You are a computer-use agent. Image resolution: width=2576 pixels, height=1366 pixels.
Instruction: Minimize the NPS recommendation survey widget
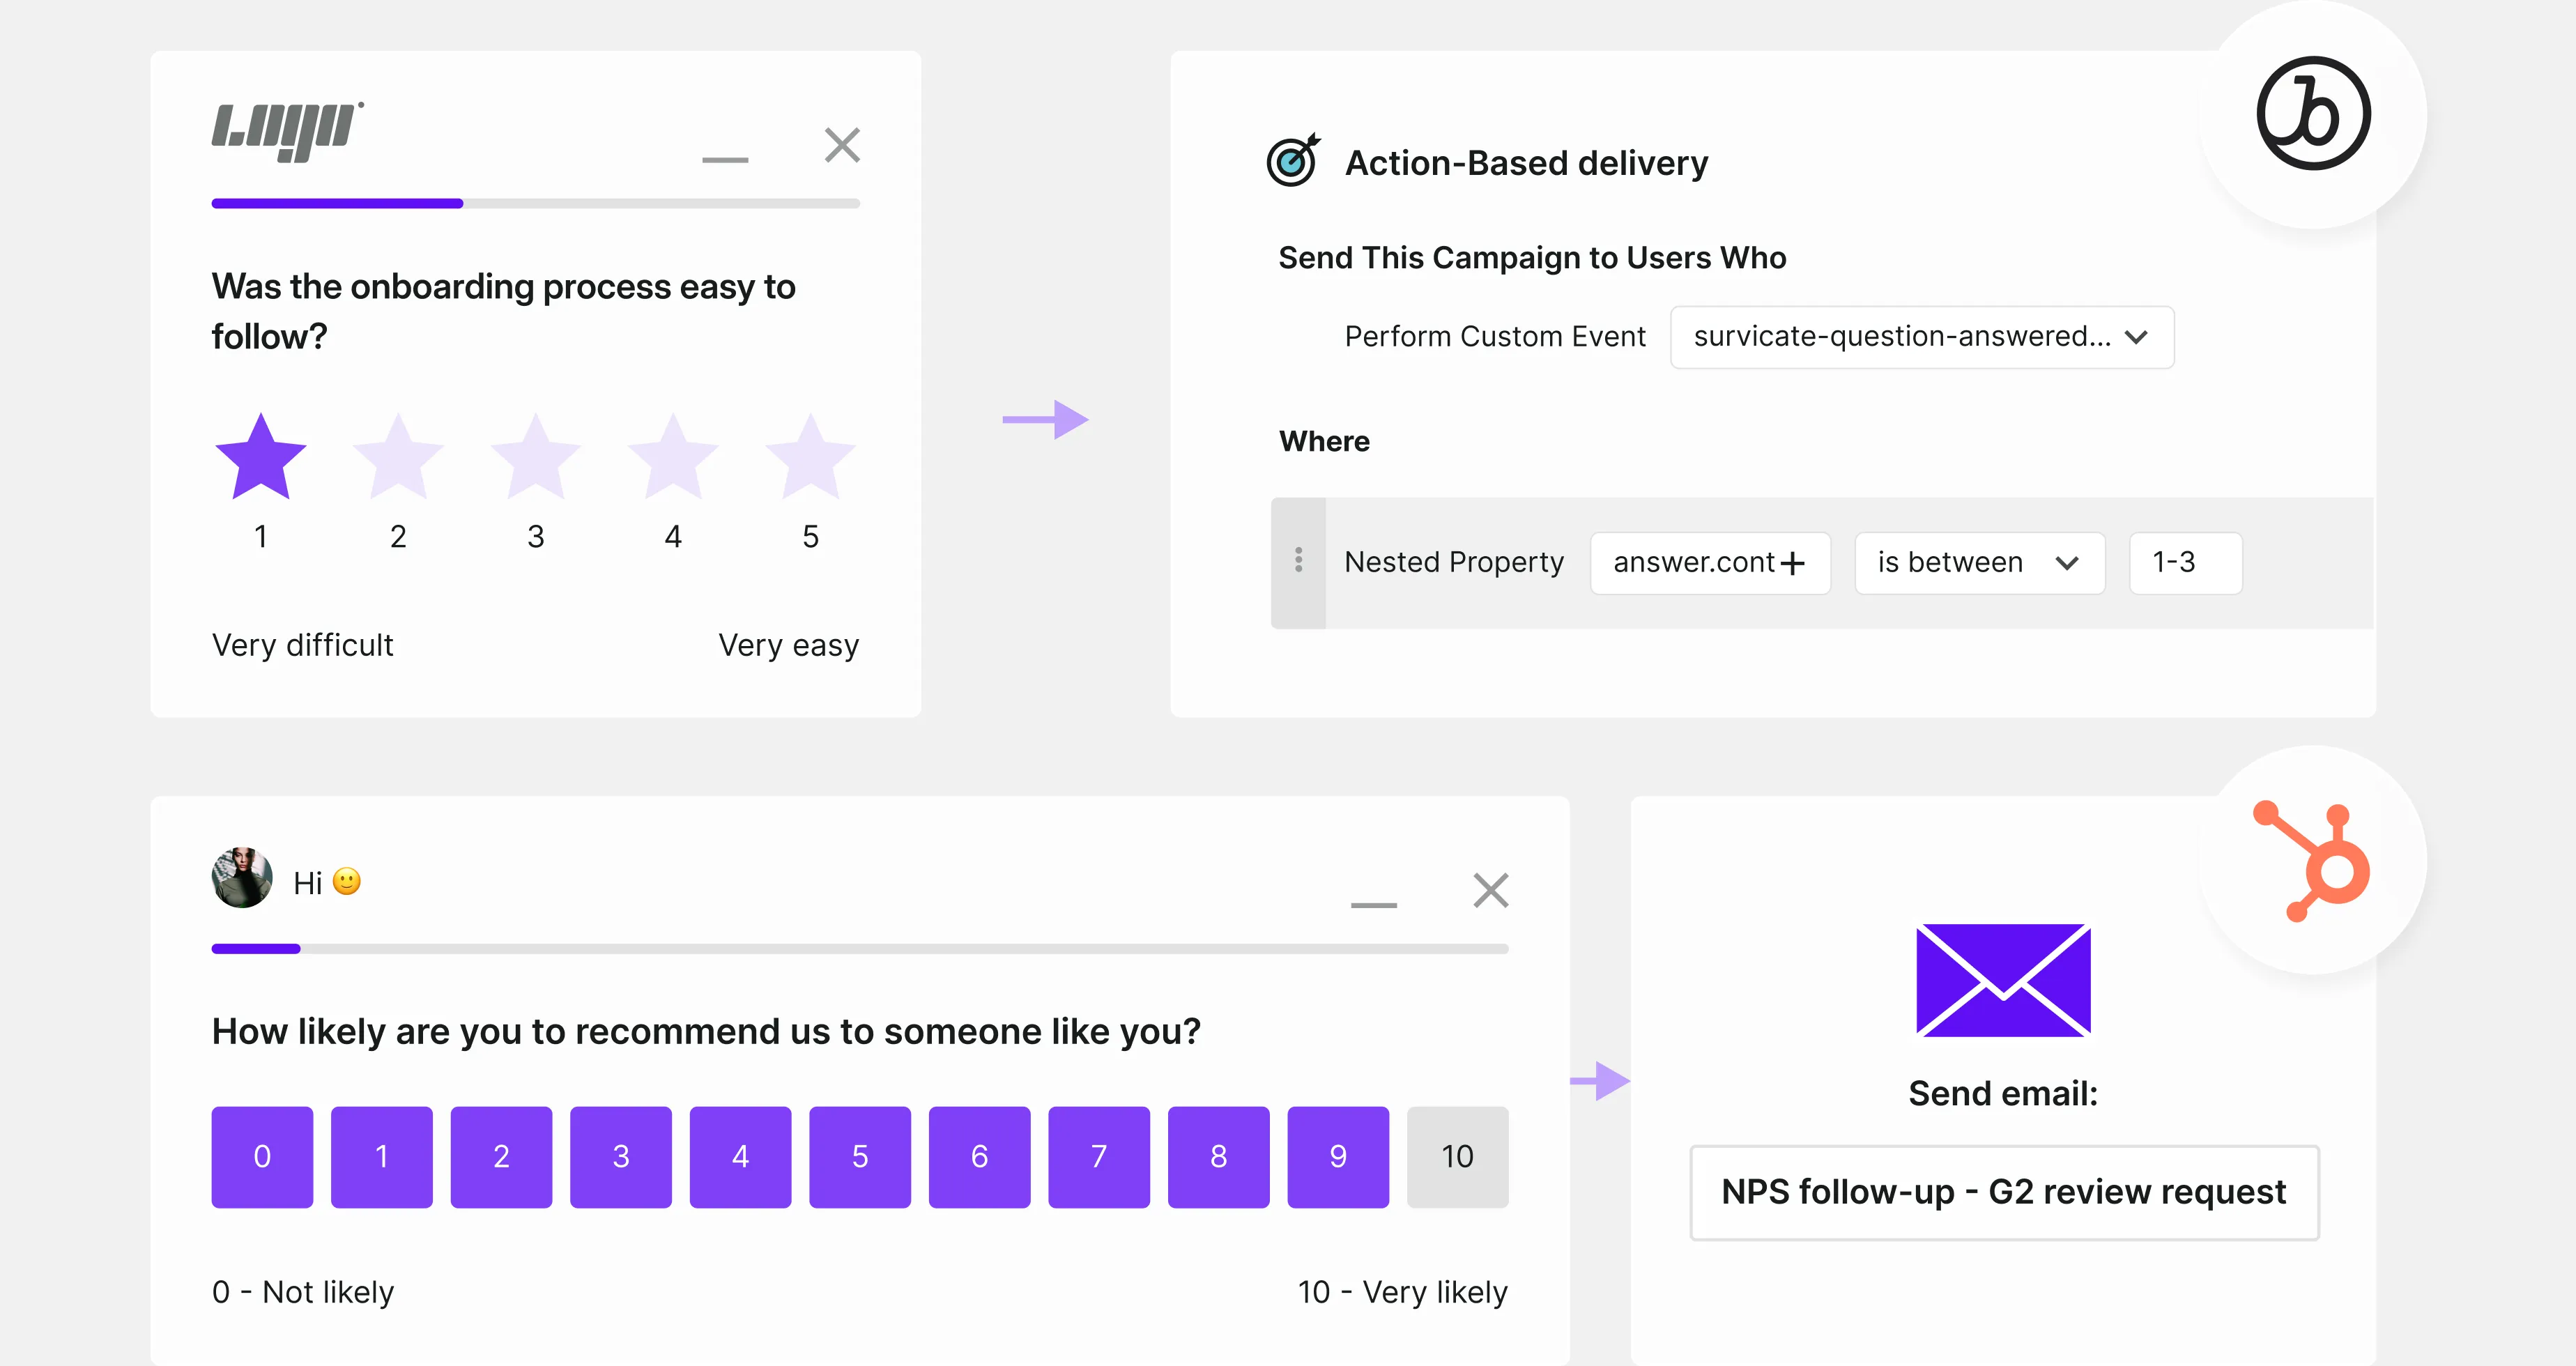point(1373,904)
